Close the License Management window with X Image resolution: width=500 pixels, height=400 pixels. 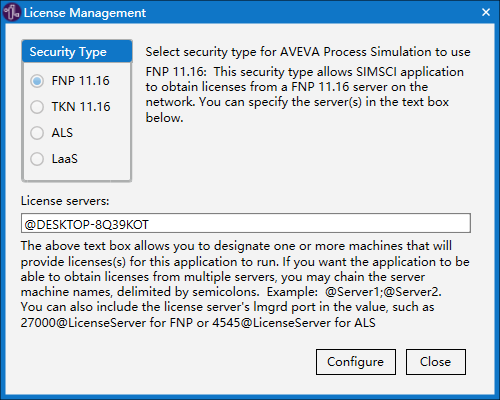coord(486,12)
